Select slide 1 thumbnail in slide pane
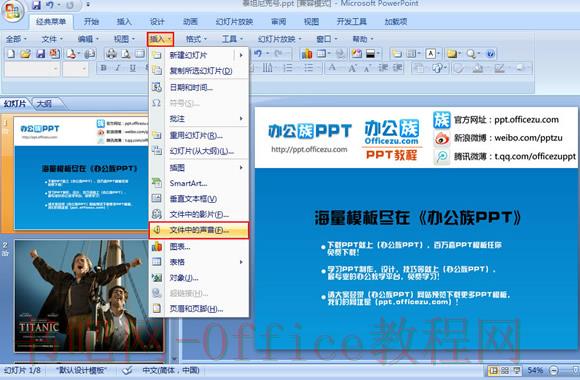580x380 pixels. pos(81,173)
